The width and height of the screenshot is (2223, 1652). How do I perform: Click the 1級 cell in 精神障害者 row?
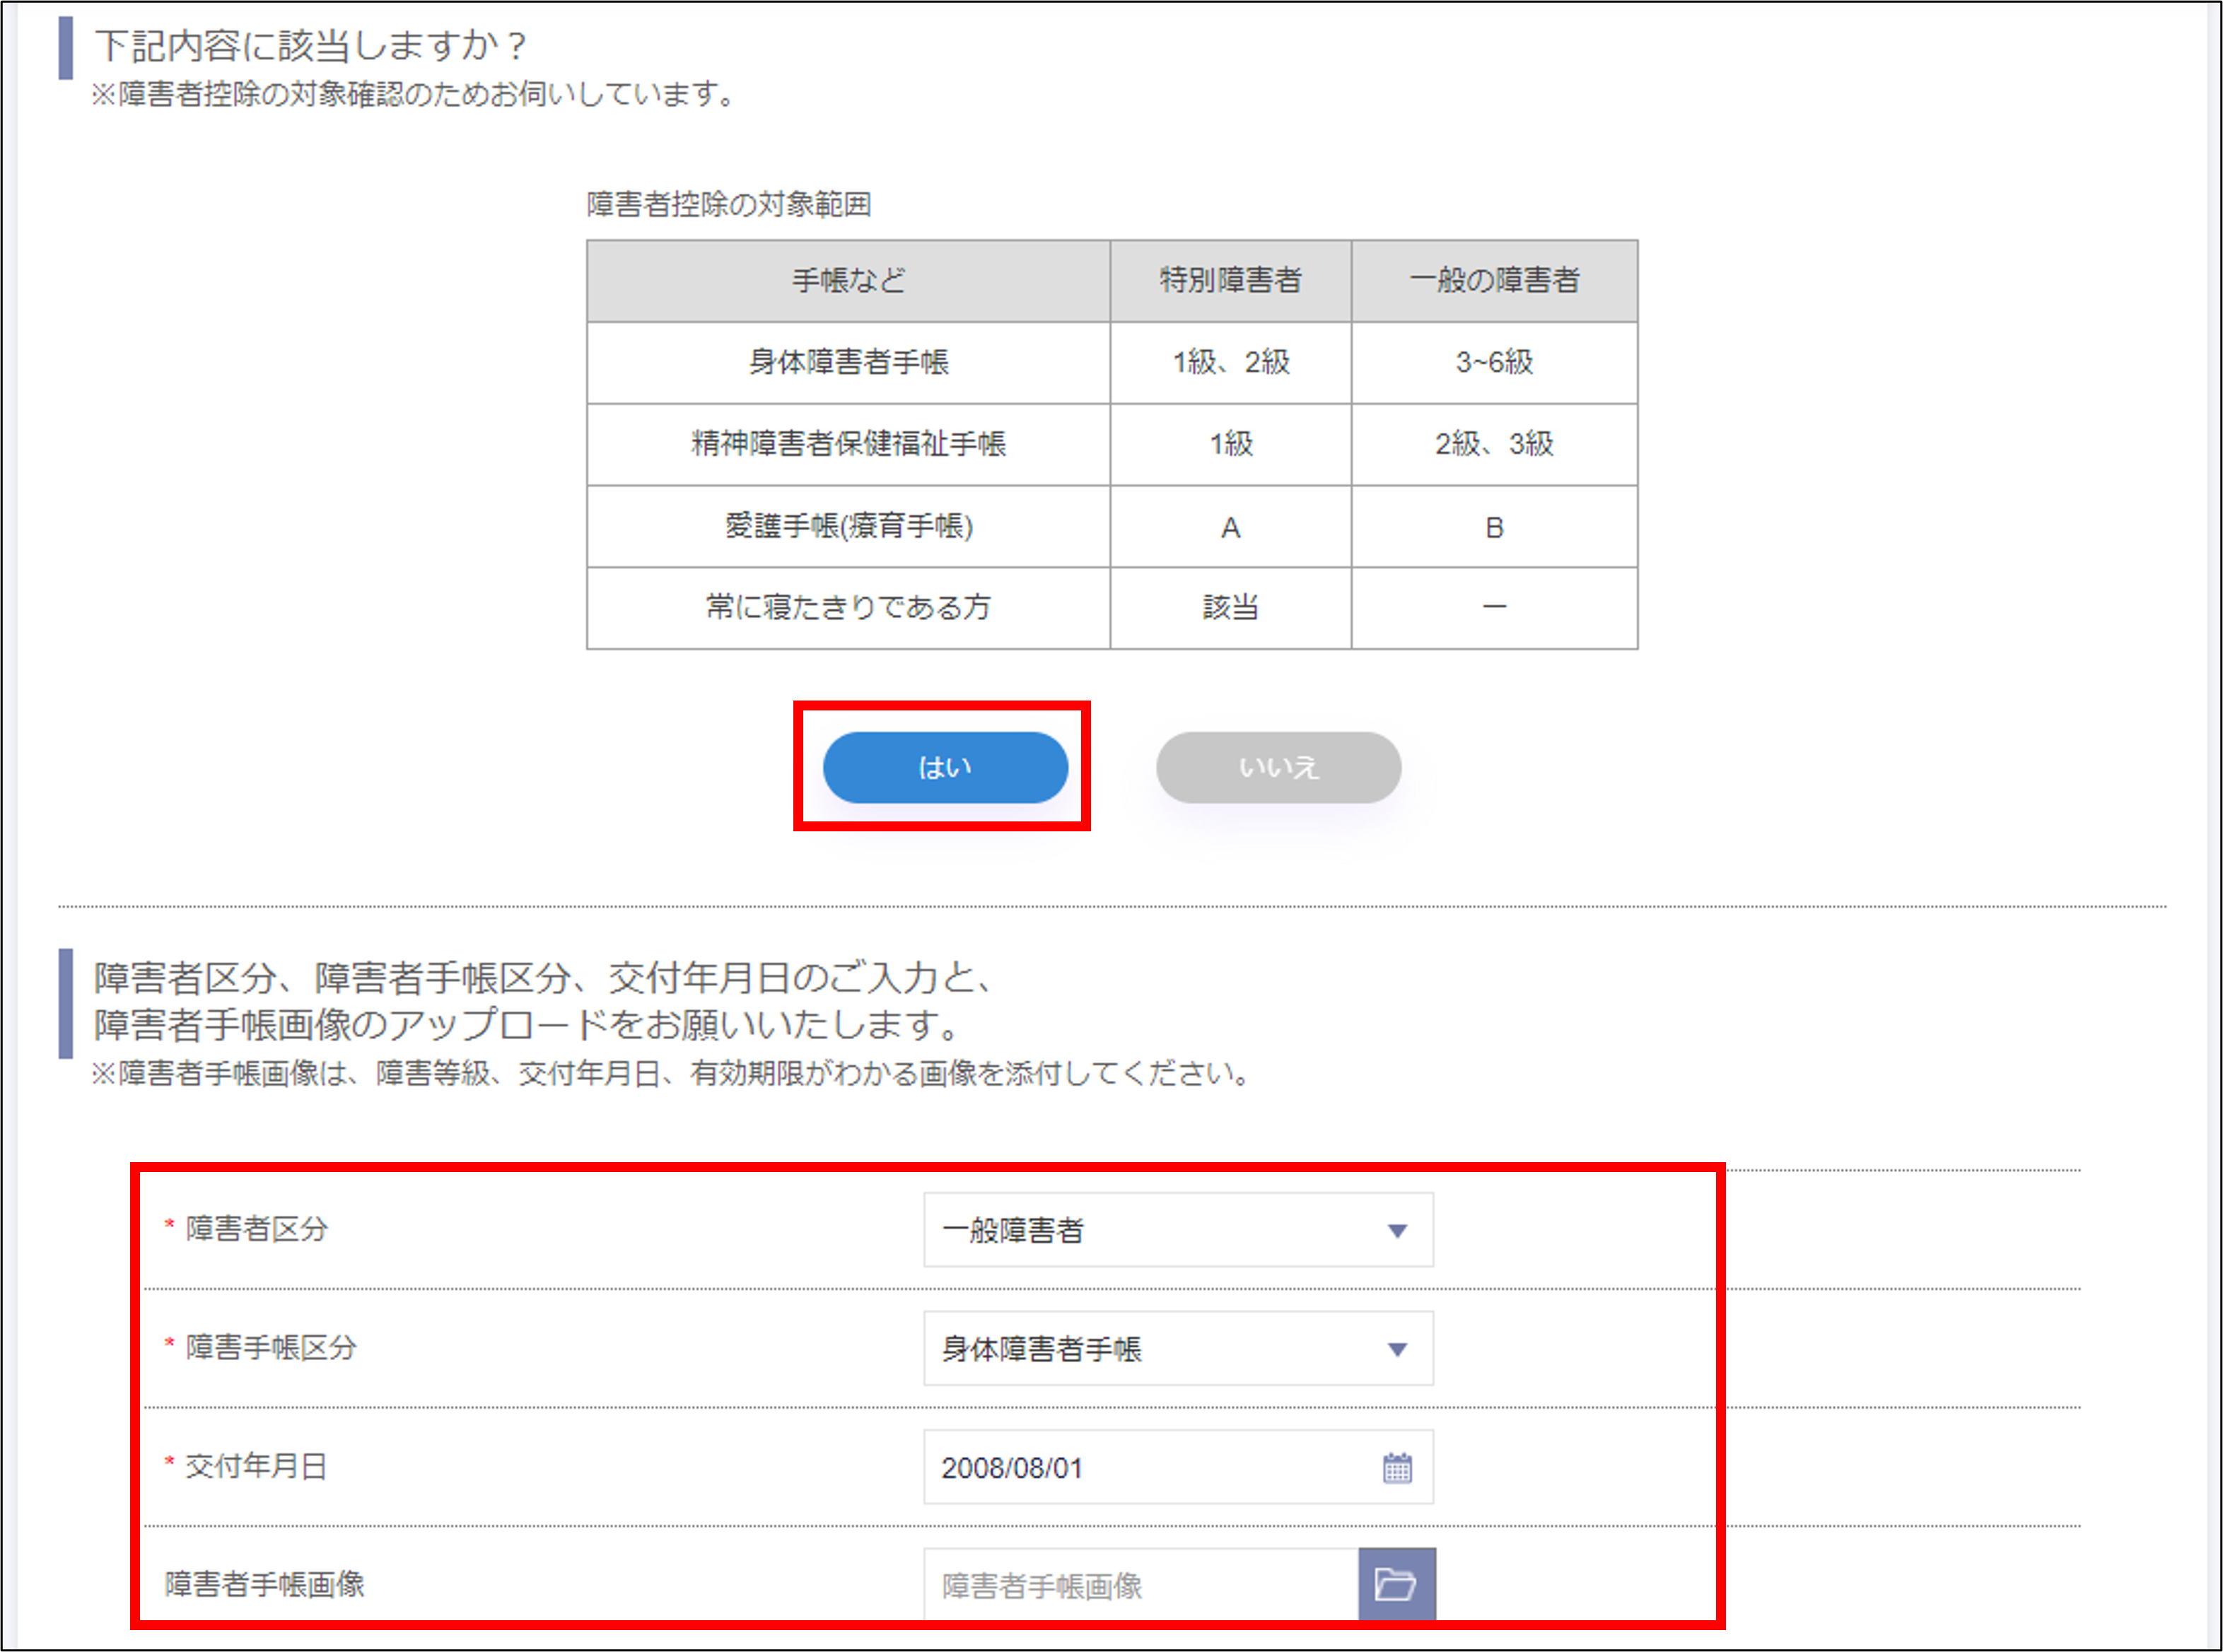pos(1230,444)
